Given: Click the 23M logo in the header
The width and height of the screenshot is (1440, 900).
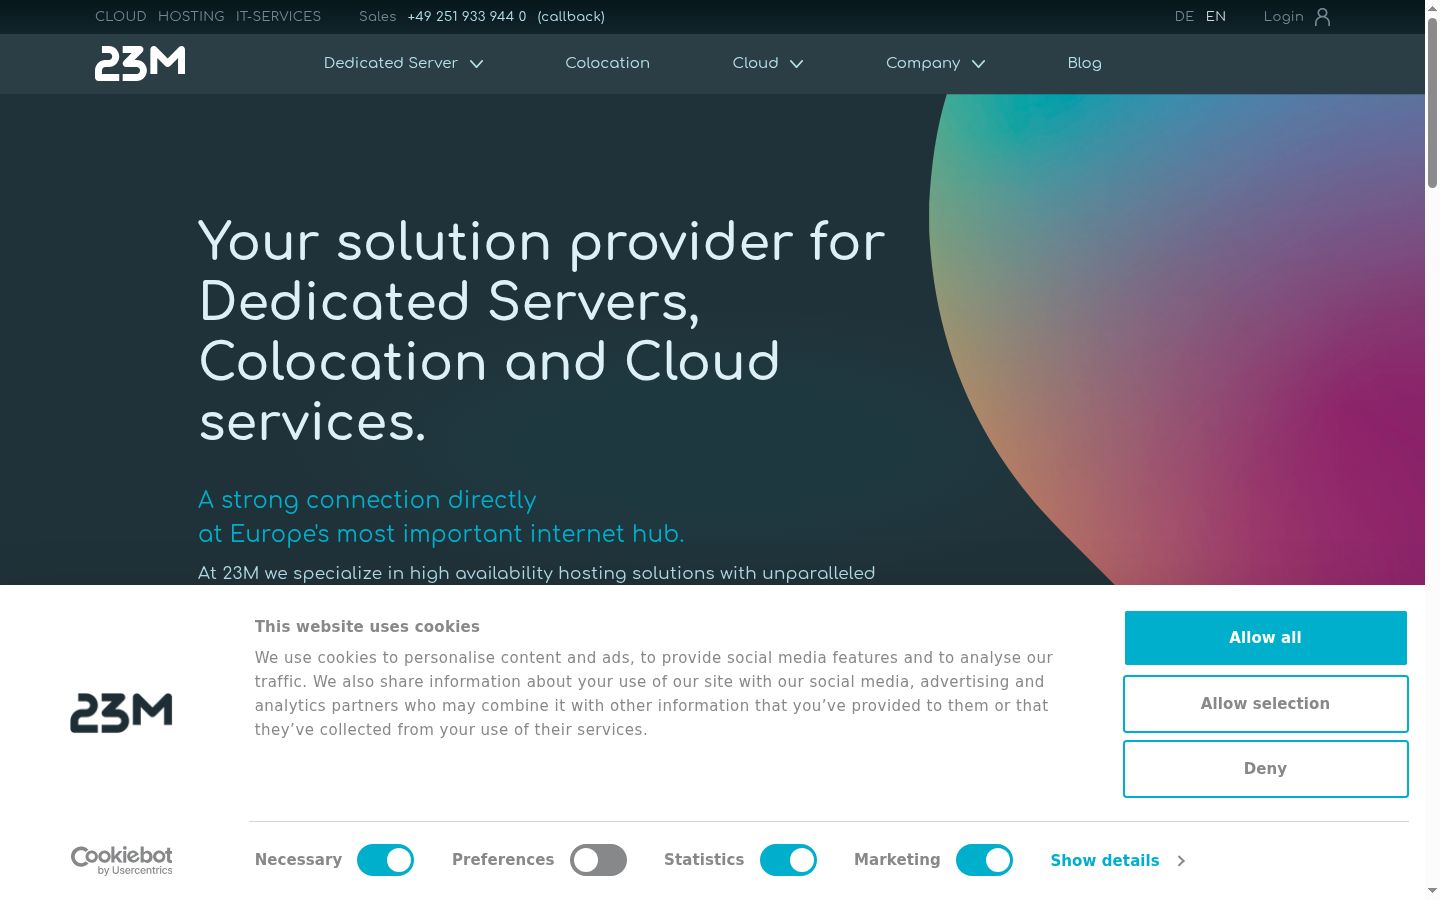Looking at the screenshot, I should (140, 63).
